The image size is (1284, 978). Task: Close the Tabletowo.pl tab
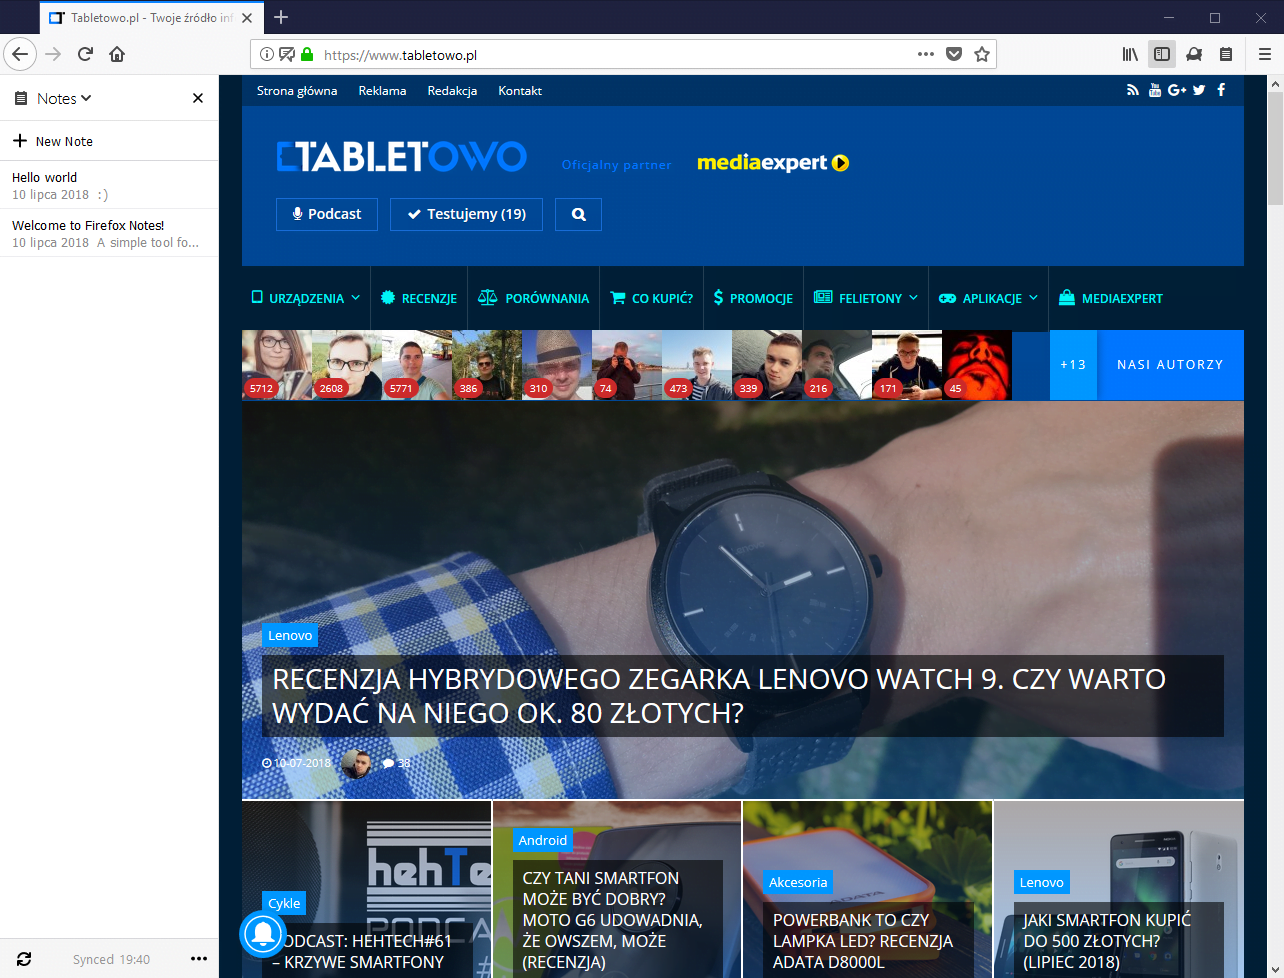click(x=247, y=18)
